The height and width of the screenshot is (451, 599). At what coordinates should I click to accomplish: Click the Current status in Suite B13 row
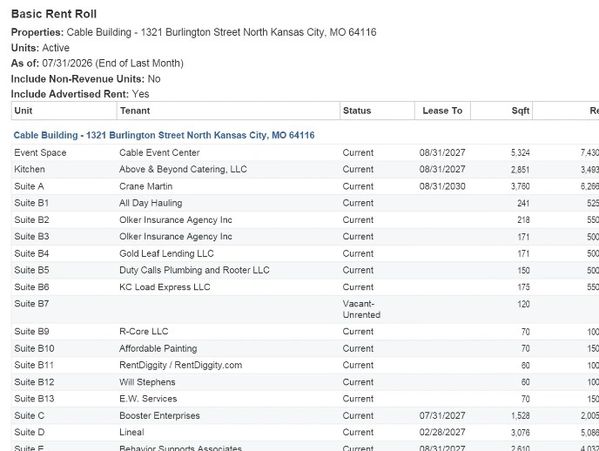click(x=358, y=399)
